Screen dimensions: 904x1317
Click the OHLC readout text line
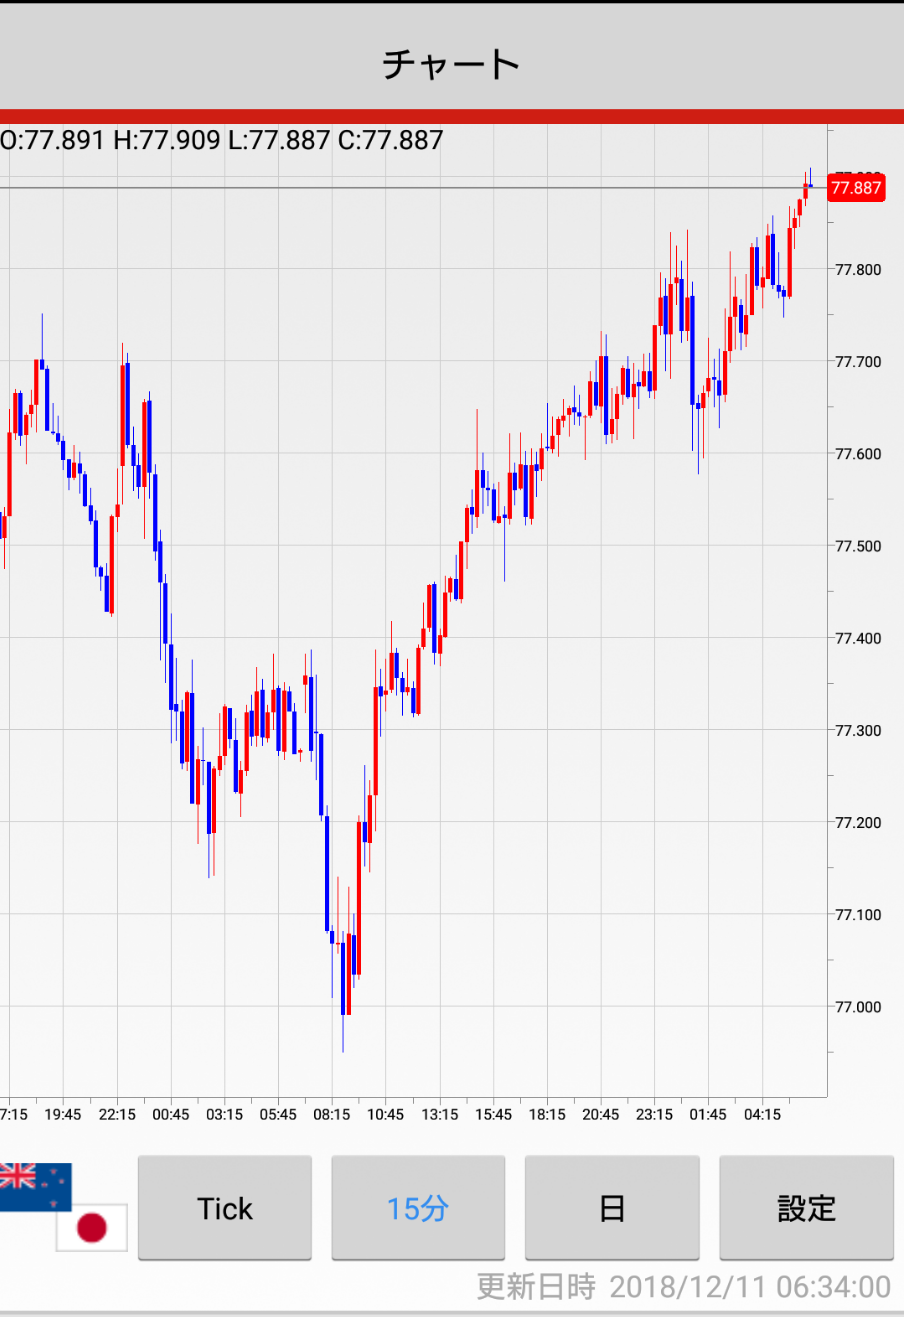(222, 140)
